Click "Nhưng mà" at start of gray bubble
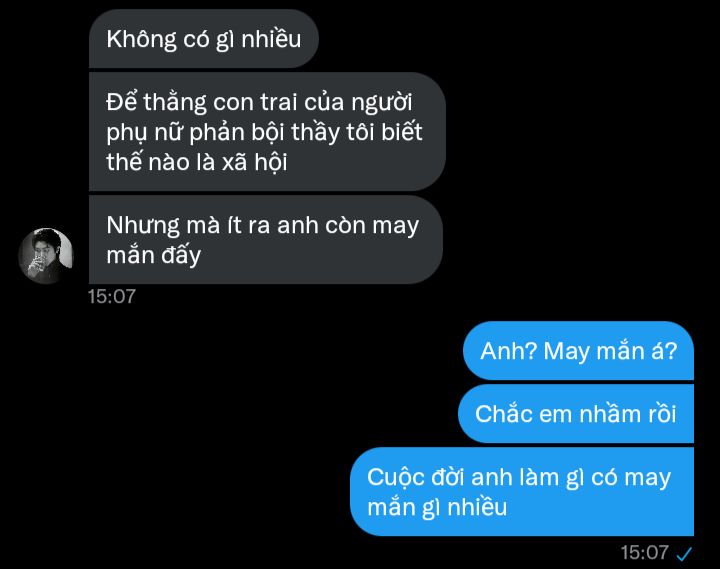 click(x=163, y=225)
